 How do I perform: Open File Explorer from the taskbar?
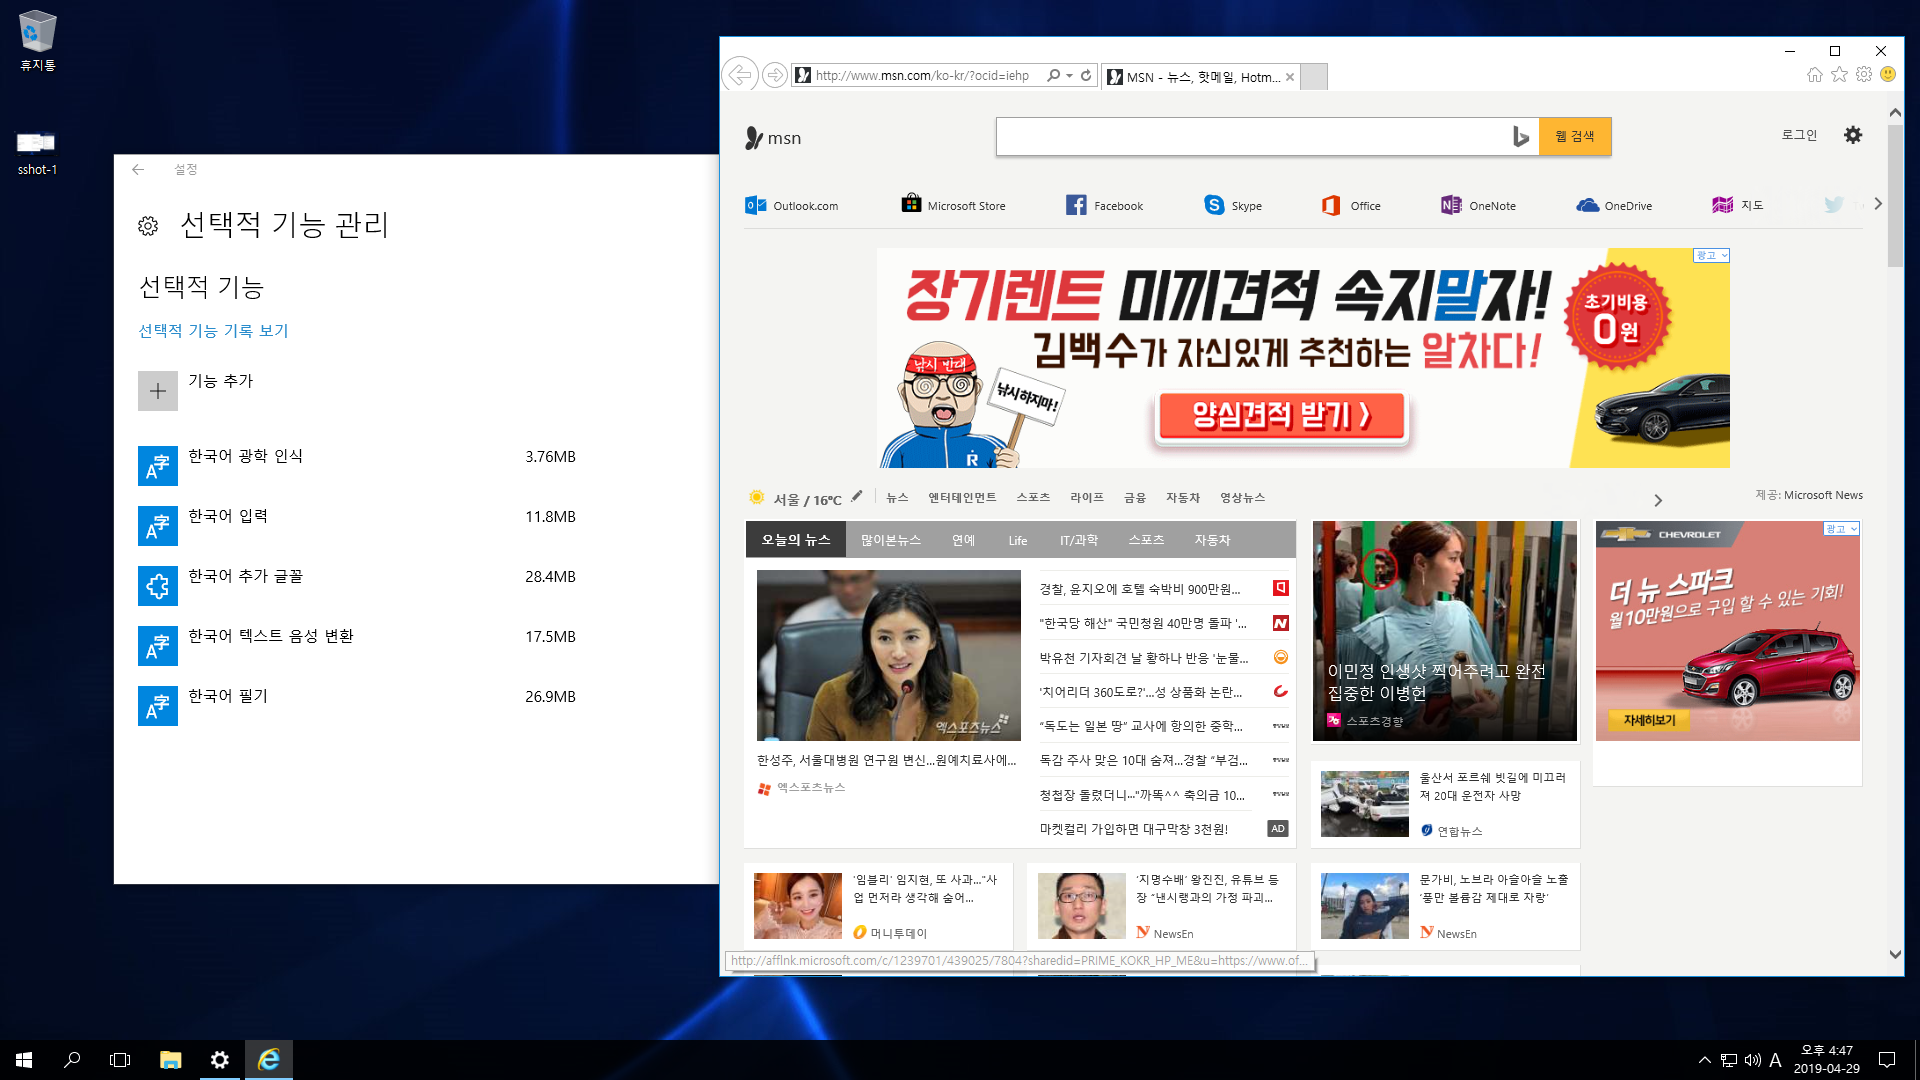pyautogui.click(x=170, y=1060)
